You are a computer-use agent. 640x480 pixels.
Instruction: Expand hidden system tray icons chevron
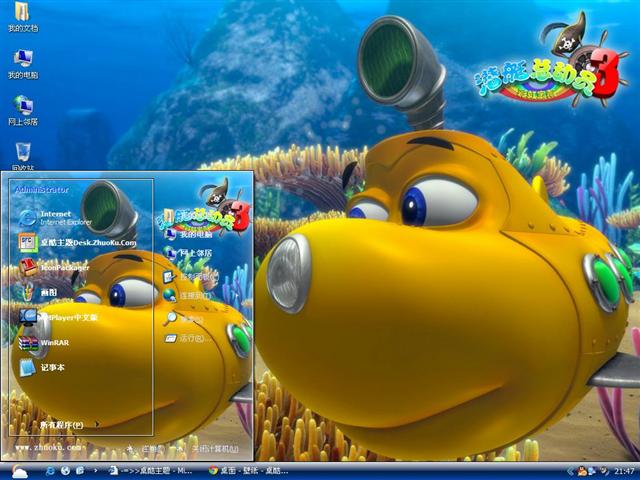point(570,471)
